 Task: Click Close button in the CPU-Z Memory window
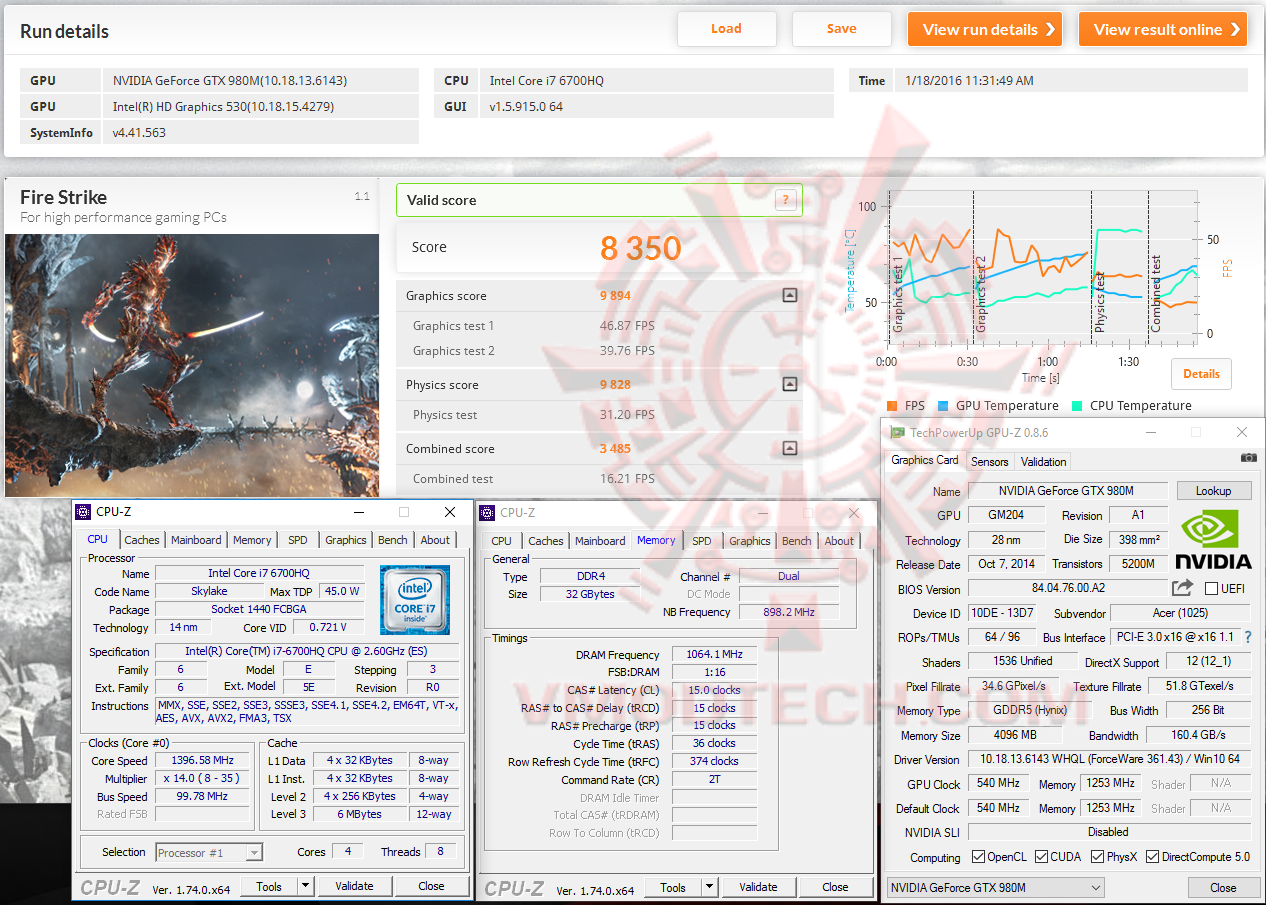835,887
